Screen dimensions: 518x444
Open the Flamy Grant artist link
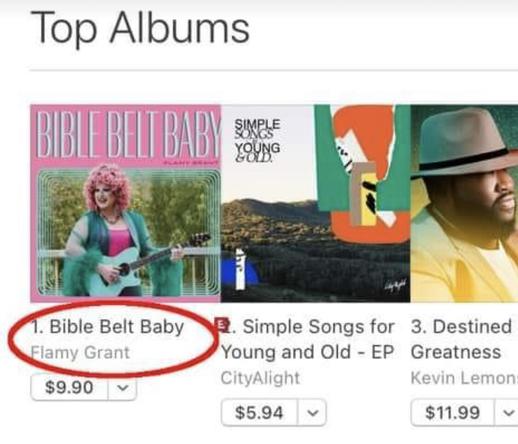80,352
